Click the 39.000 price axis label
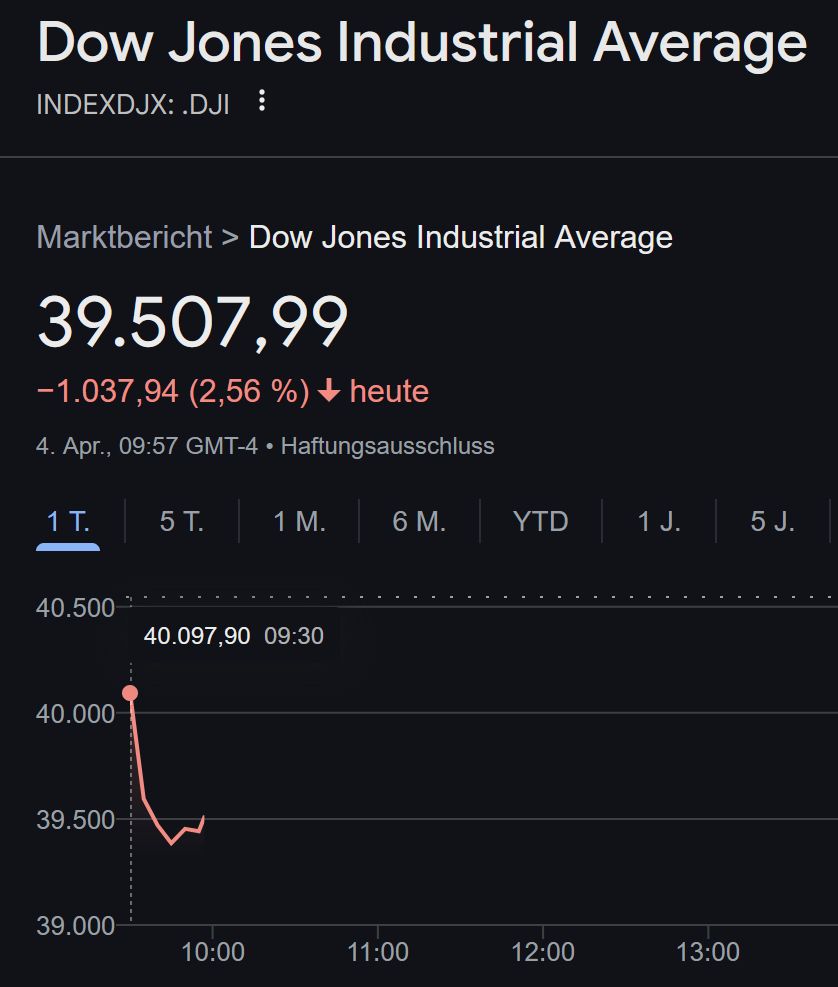The width and height of the screenshot is (838, 987). 76,926
